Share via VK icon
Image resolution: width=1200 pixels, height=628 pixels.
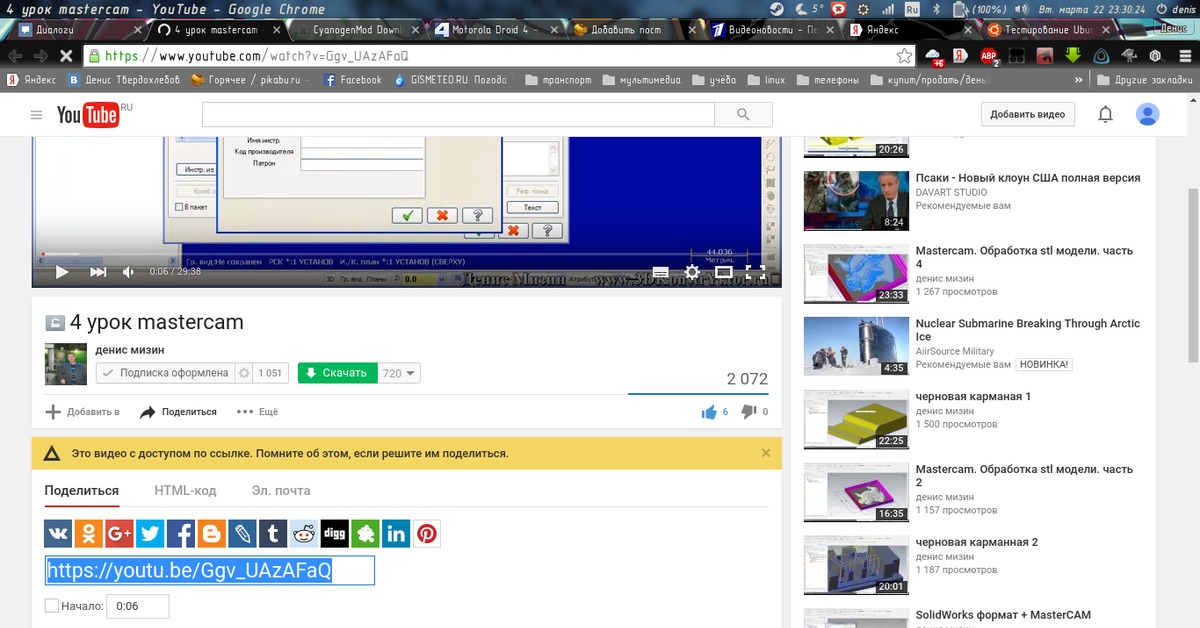click(58, 534)
